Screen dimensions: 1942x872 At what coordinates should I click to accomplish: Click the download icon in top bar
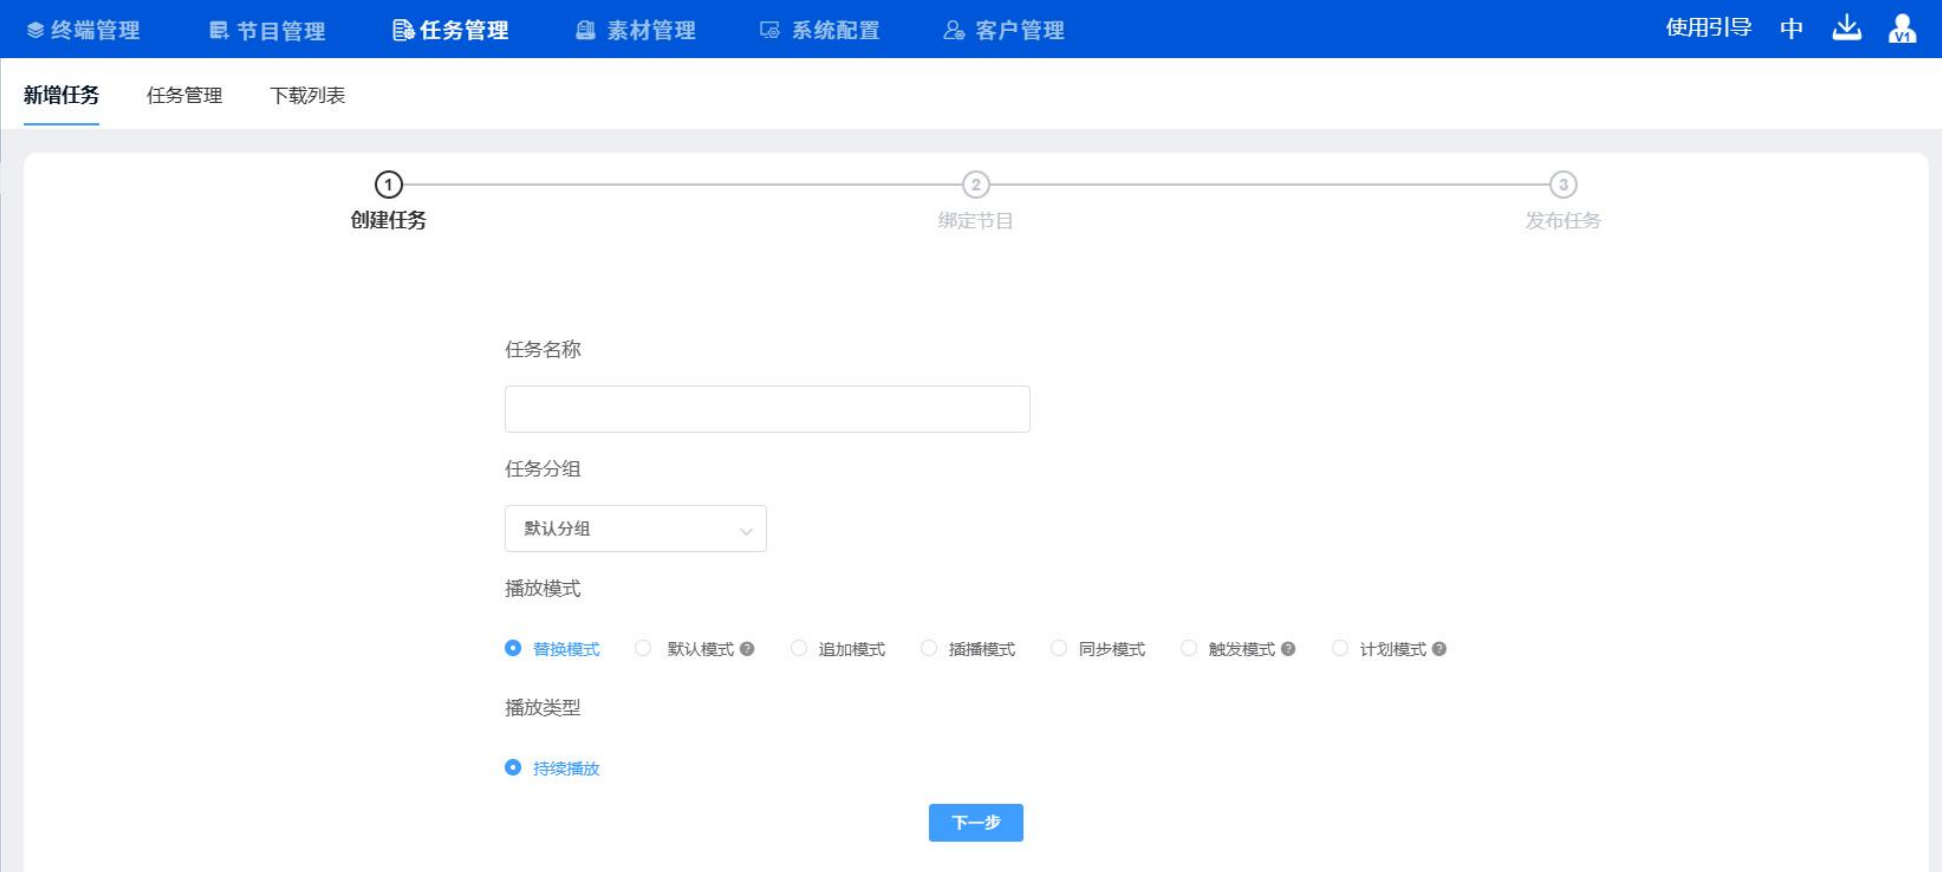click(1846, 28)
